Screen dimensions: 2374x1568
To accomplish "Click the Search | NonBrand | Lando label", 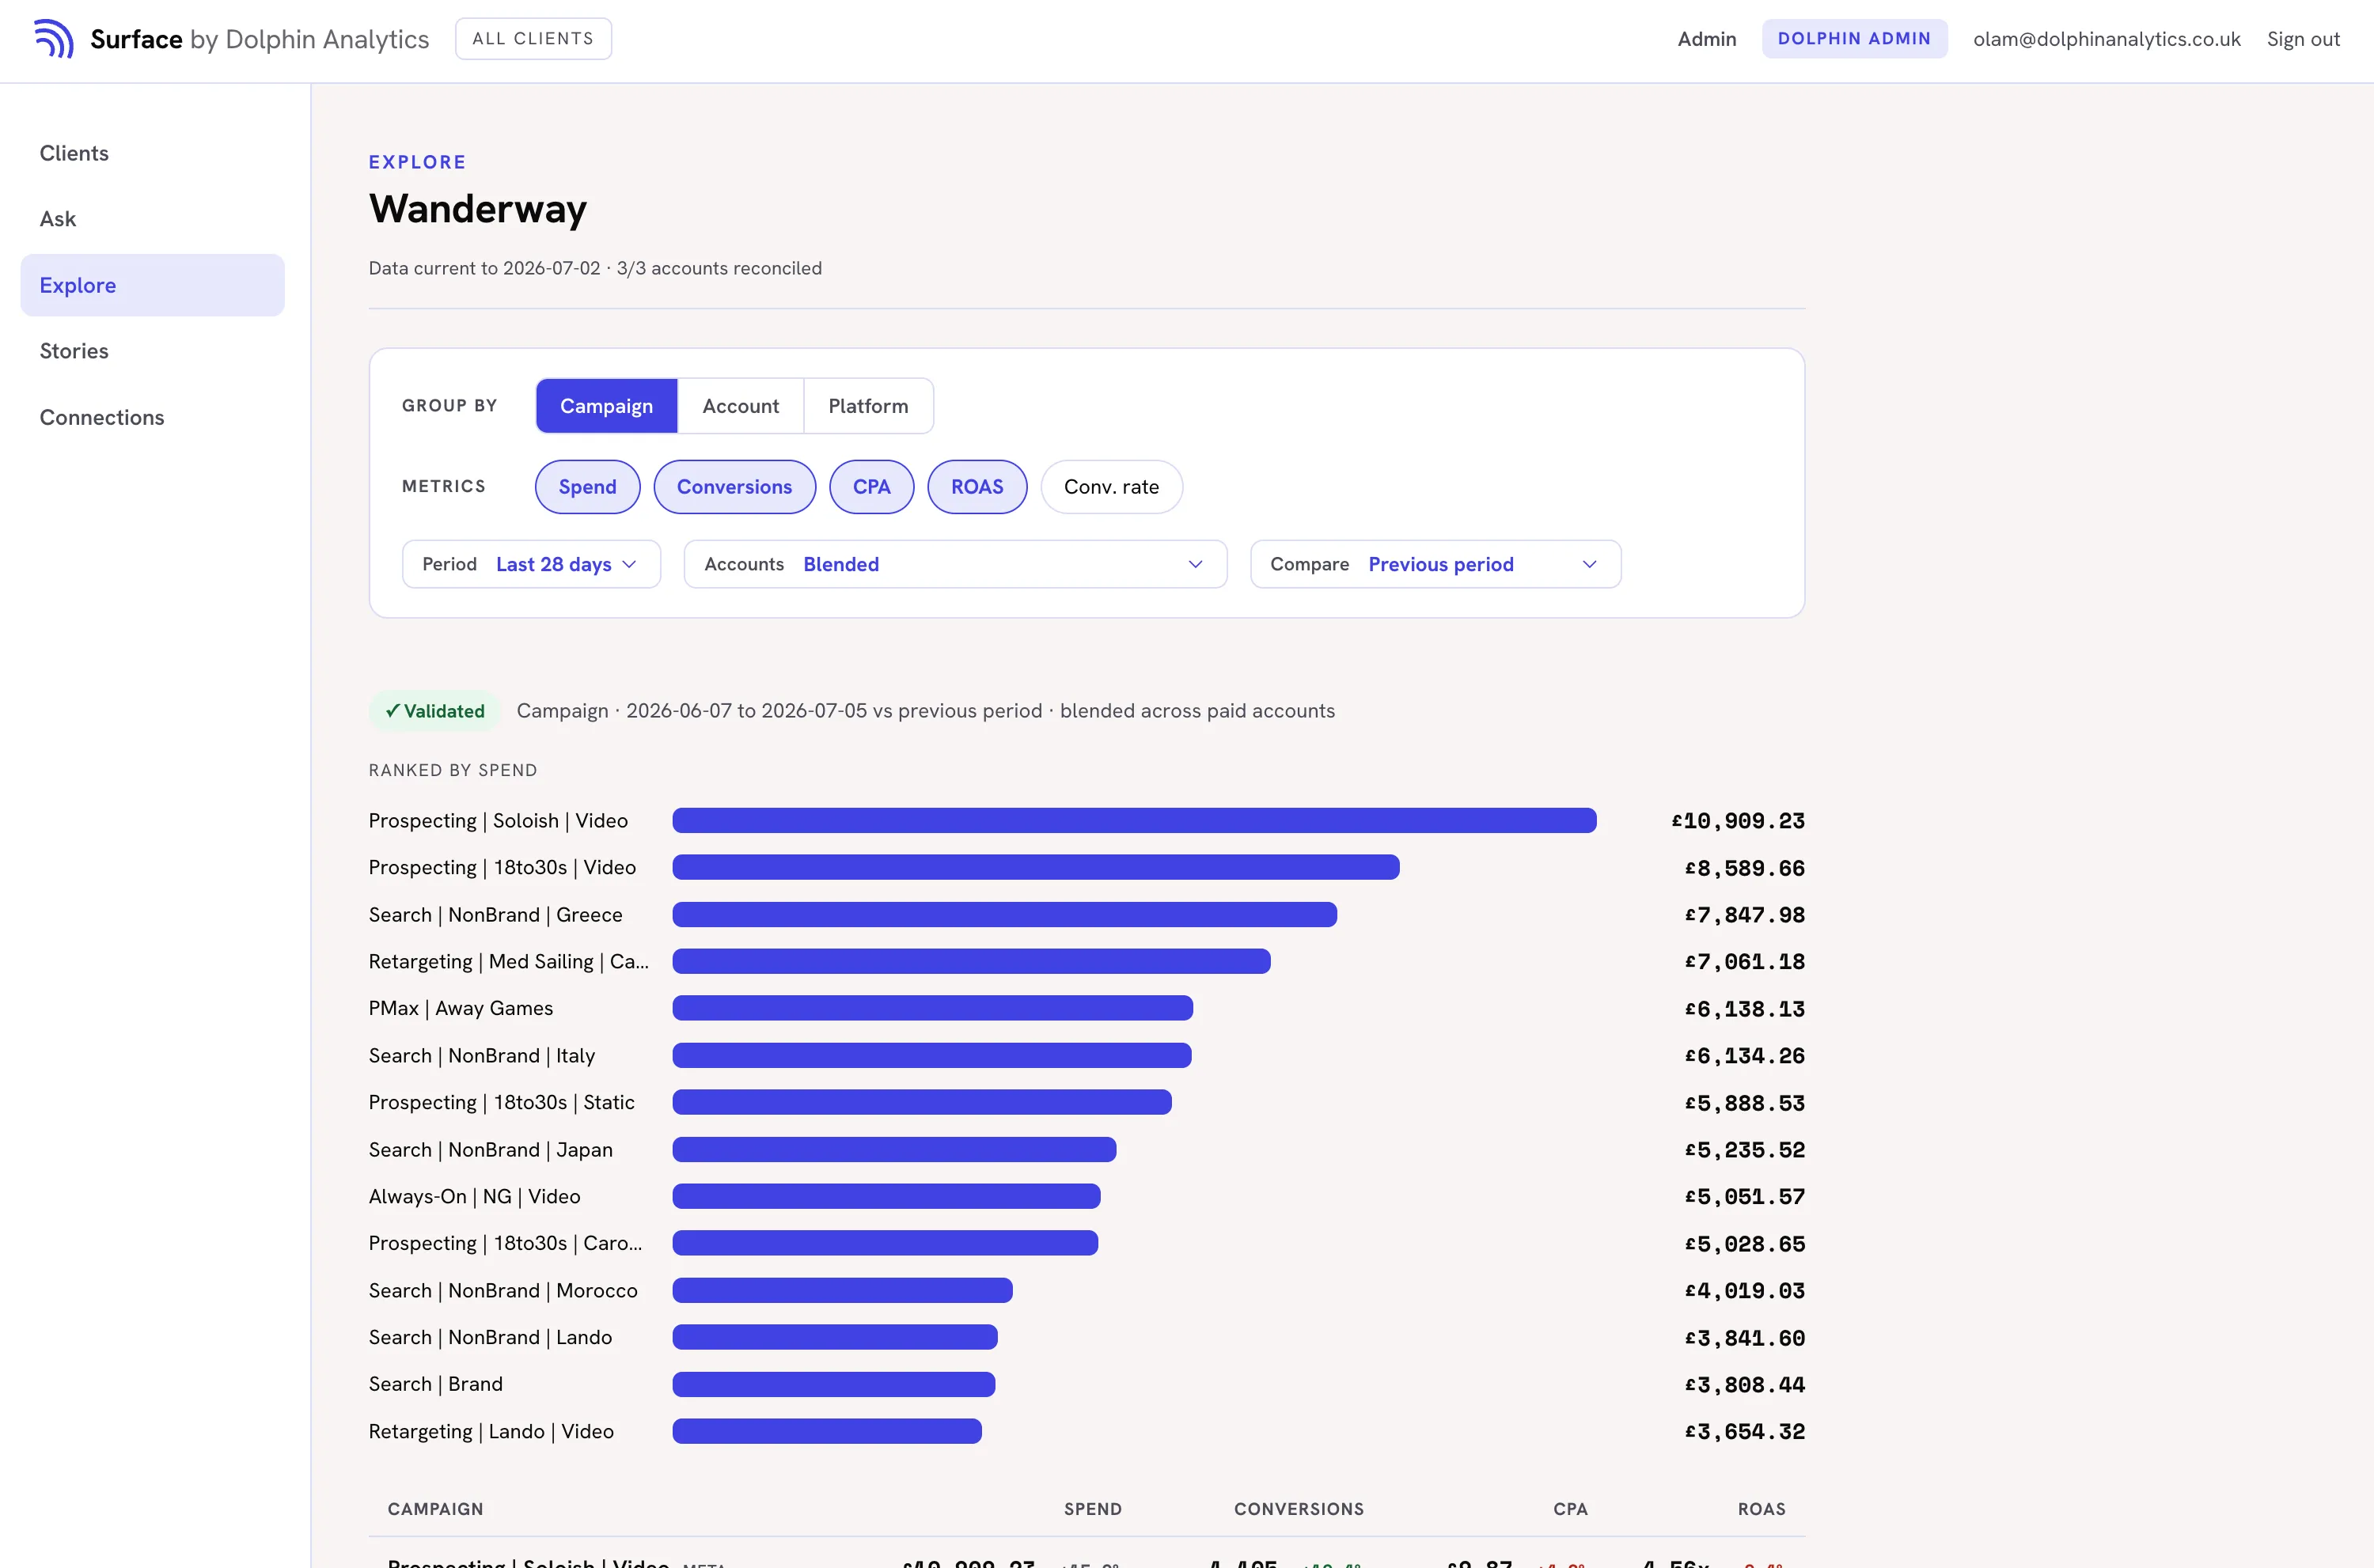I will click(x=490, y=1338).
